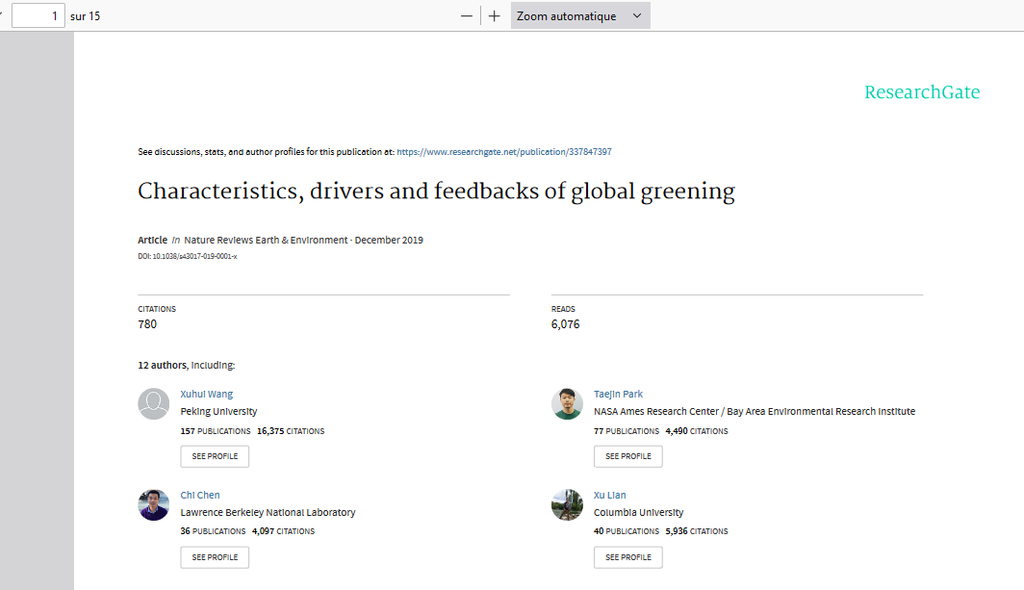This screenshot has width=1024, height=590.
Task: Click the page number input field
Action: click(x=38, y=16)
